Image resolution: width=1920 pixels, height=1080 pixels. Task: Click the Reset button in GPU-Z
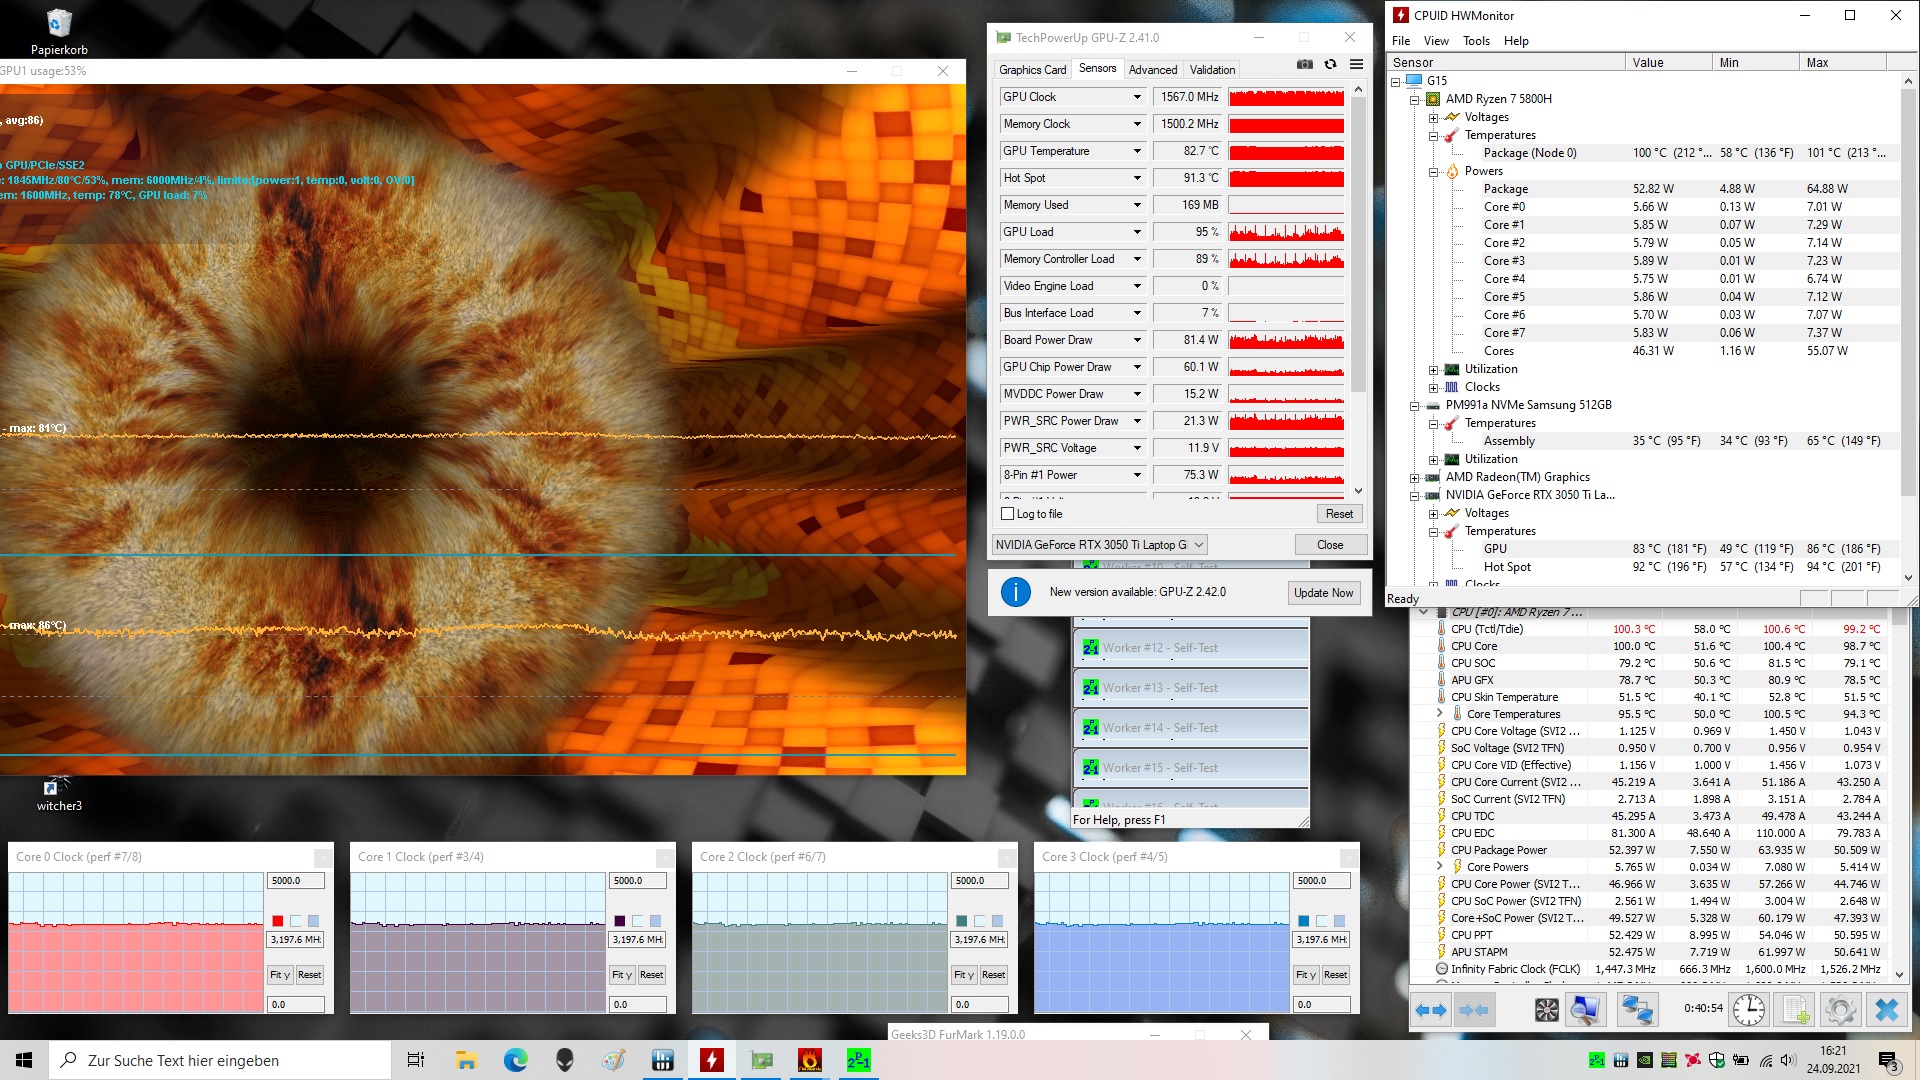[1338, 514]
